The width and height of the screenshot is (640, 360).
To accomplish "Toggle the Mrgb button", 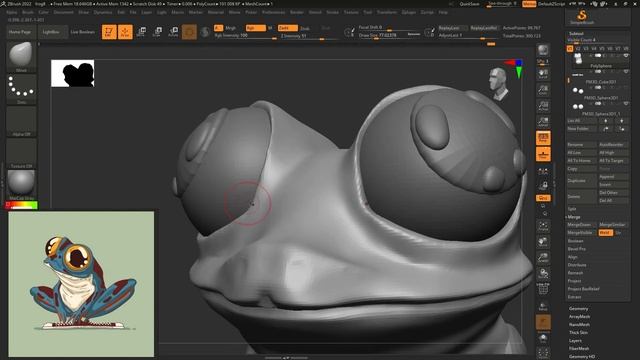I will [x=231, y=28].
